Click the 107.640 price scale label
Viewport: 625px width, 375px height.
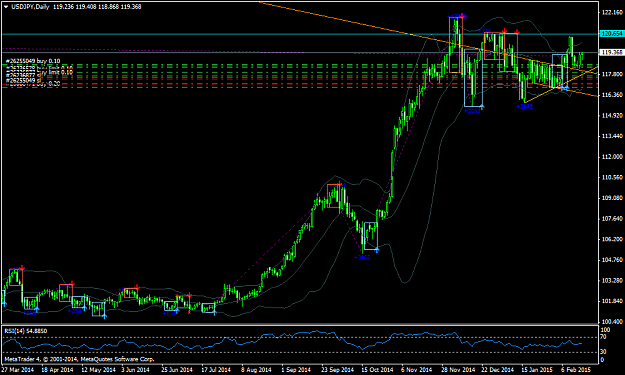coord(612,219)
